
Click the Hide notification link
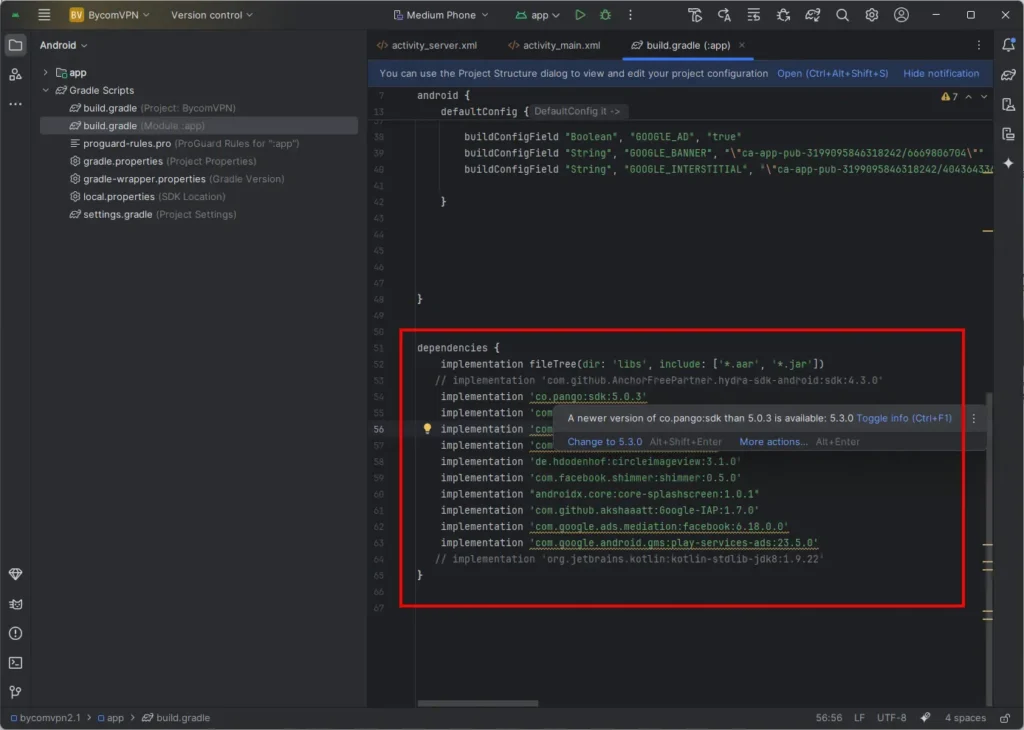pos(941,73)
